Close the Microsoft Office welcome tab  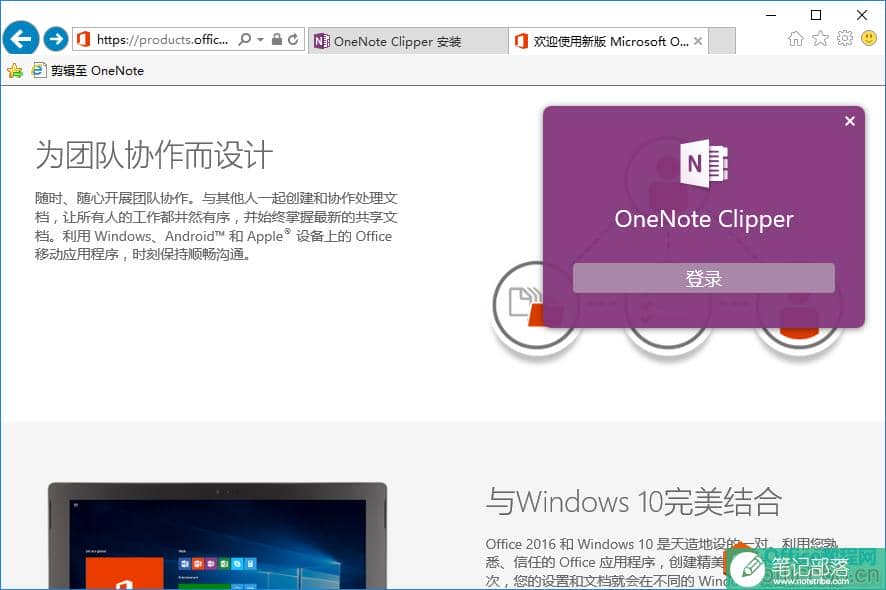698,41
